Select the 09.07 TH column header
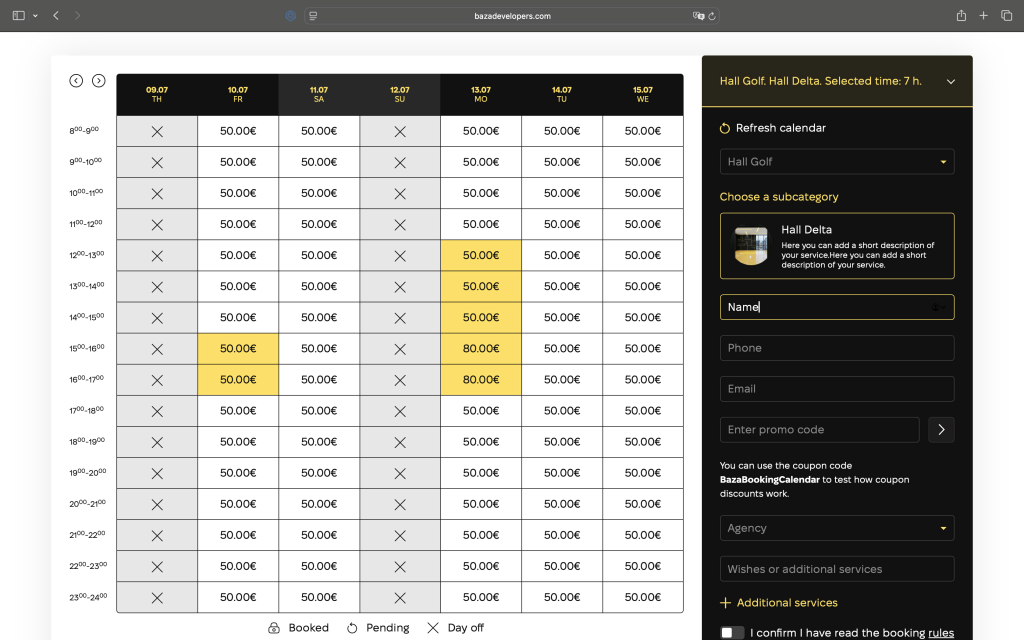 click(x=157, y=95)
